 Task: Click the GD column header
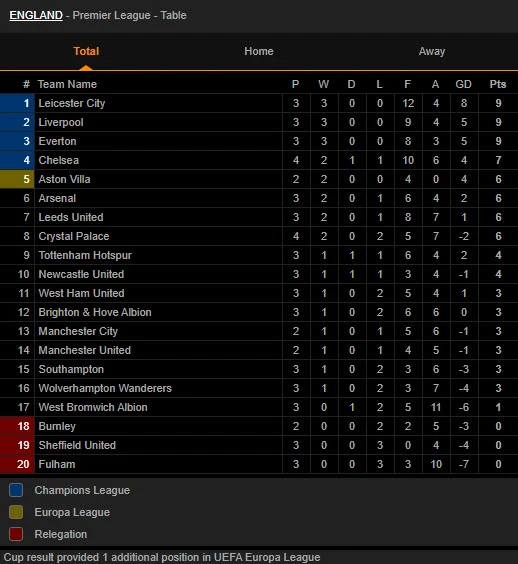[463, 84]
